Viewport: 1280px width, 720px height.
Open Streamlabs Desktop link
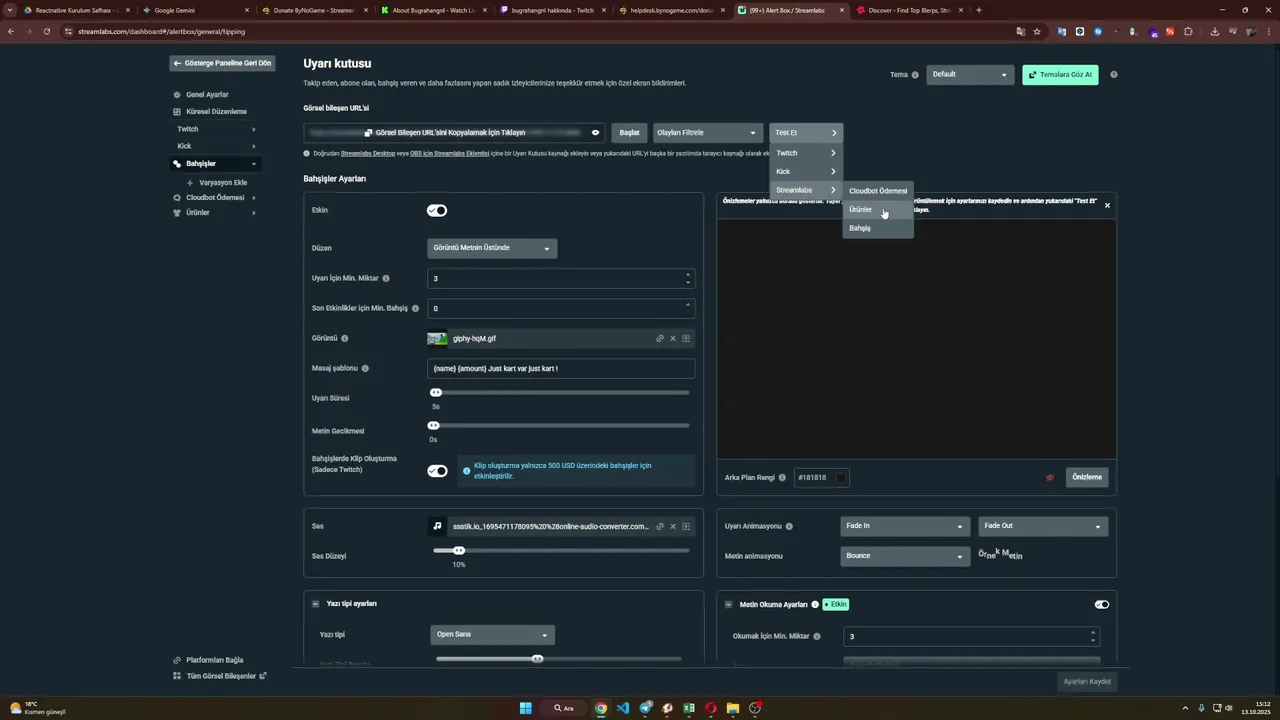(x=368, y=154)
